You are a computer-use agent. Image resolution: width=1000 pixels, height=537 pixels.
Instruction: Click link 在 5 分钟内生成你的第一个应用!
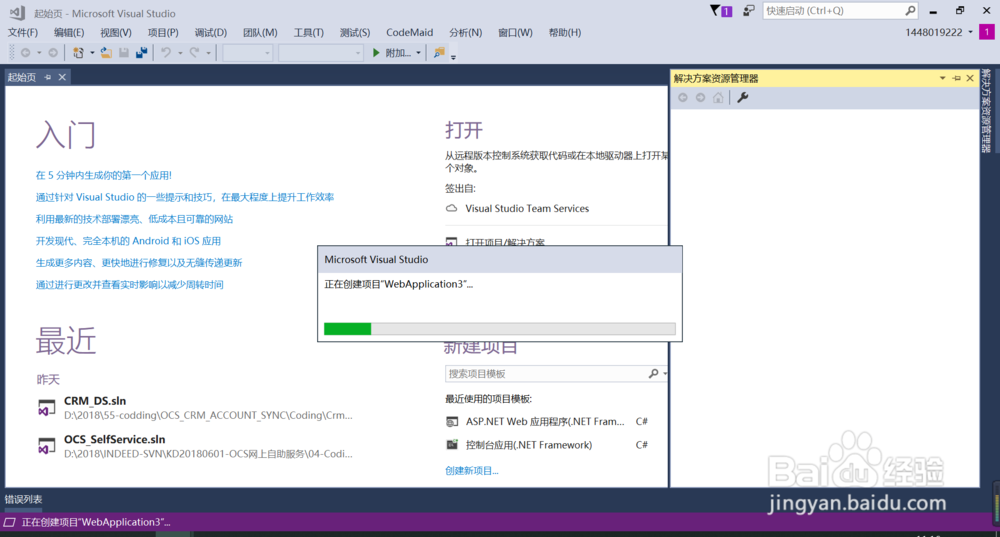[103, 175]
